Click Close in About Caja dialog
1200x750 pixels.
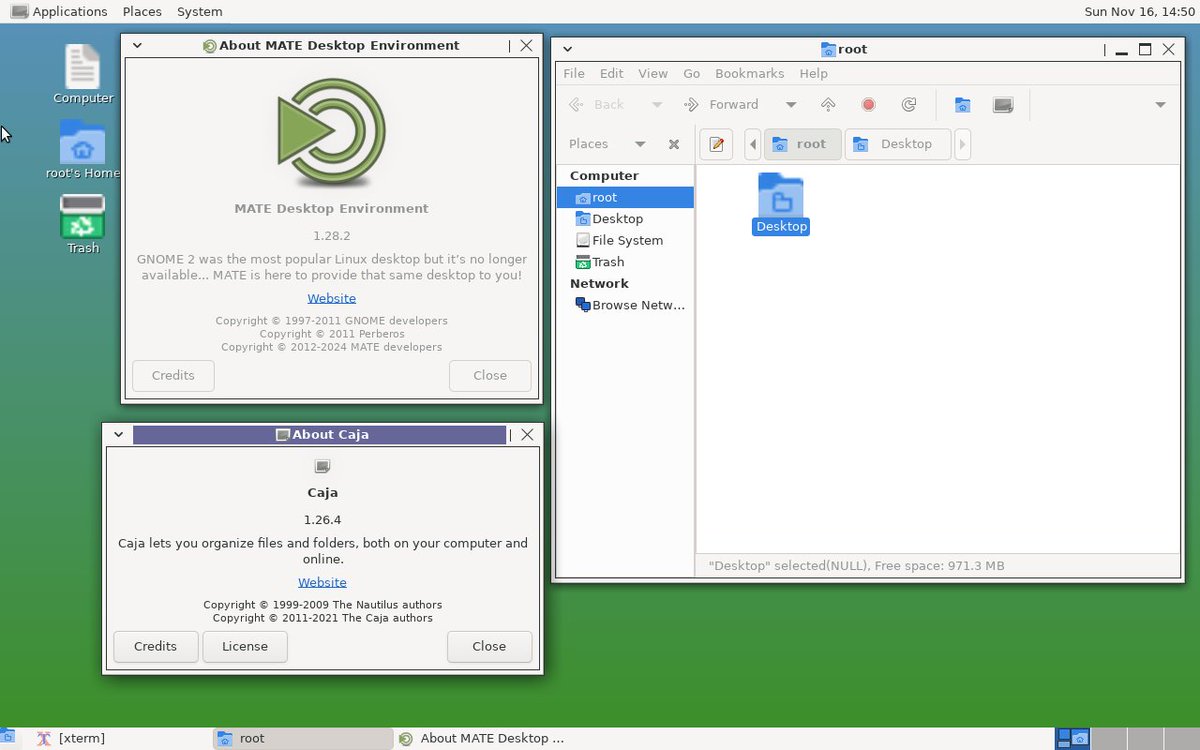(489, 646)
